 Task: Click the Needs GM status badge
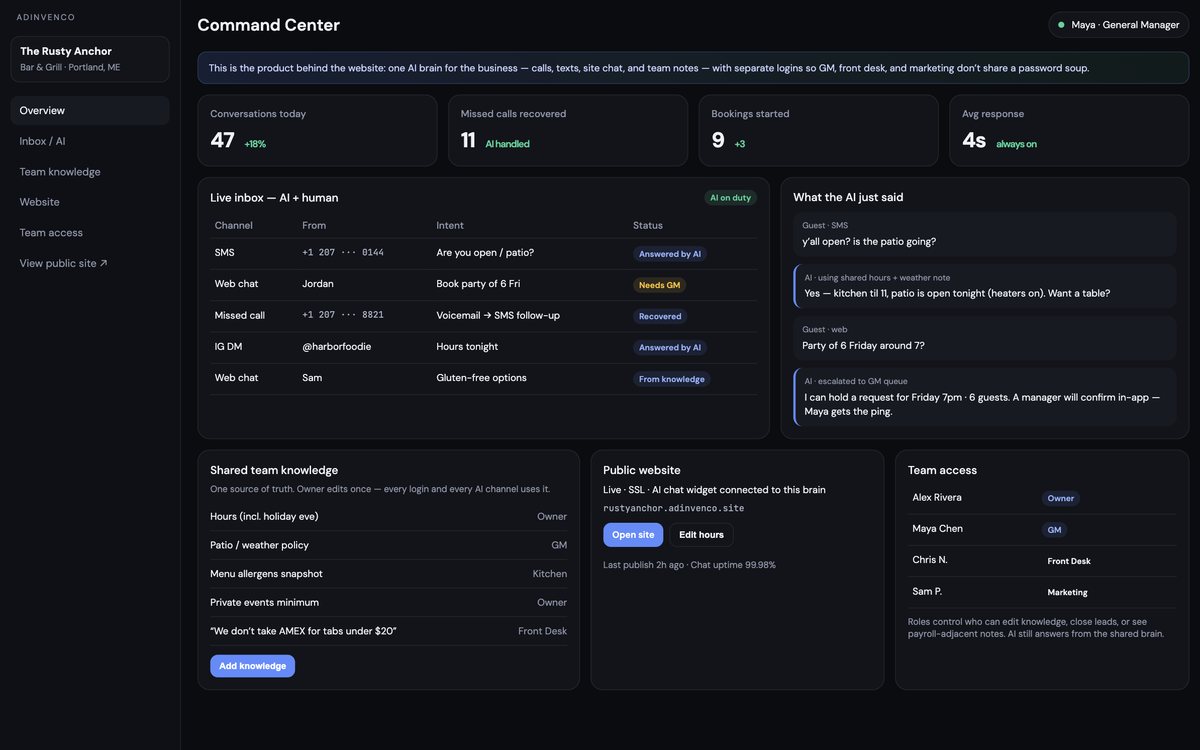click(659, 285)
